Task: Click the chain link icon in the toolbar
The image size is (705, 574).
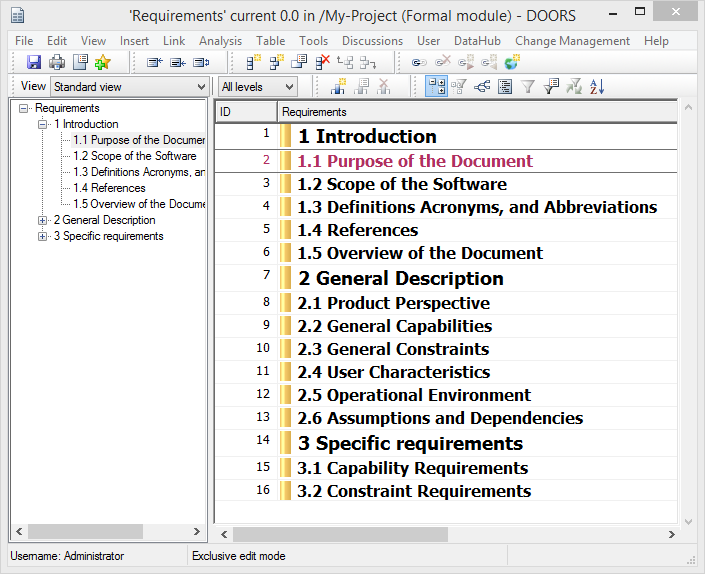Action: click(420, 63)
